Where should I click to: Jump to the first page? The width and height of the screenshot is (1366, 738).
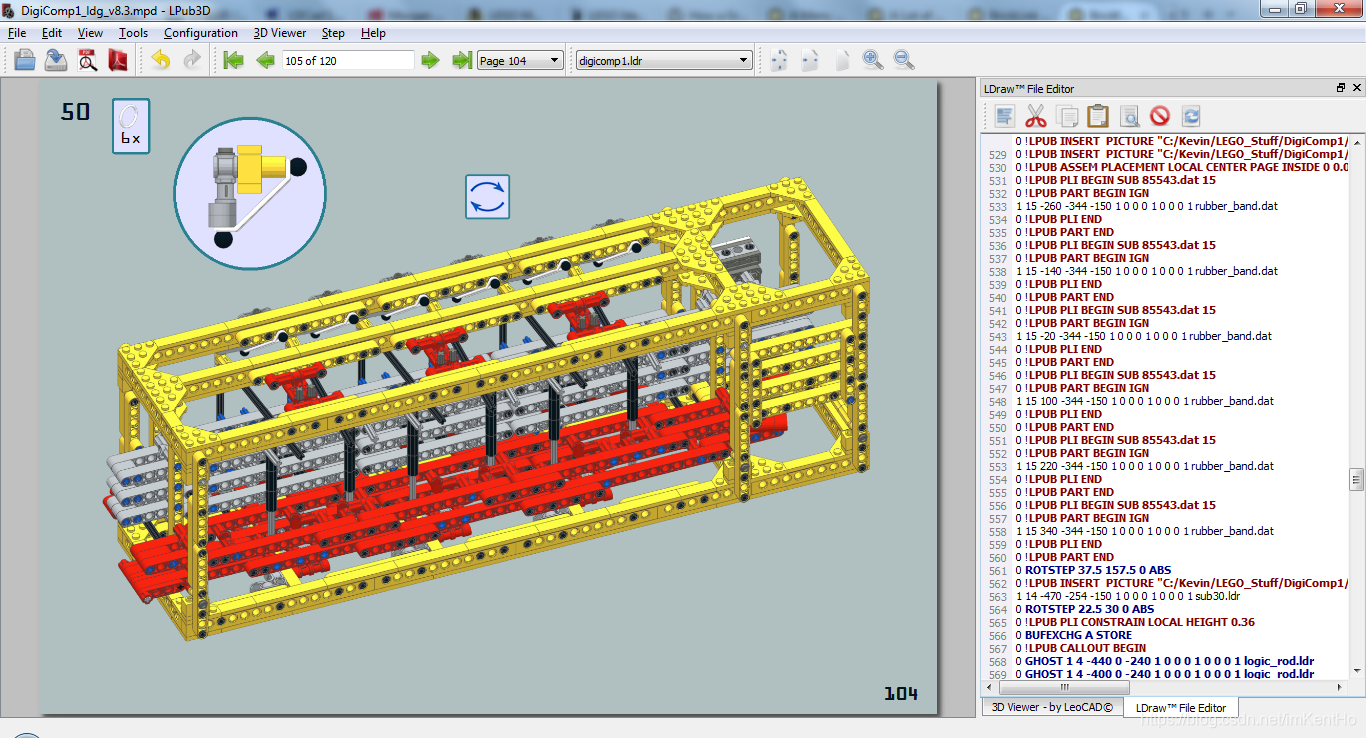[233, 60]
